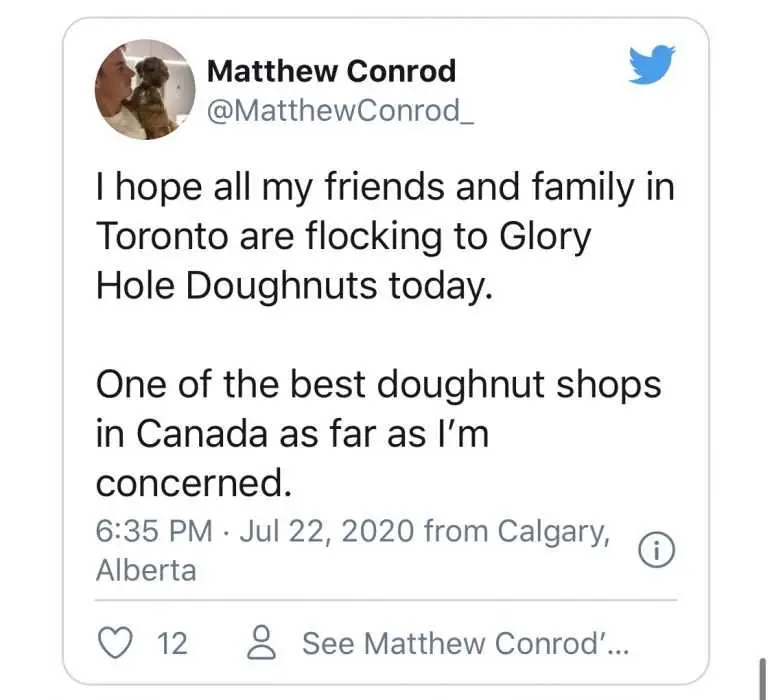Like the tweet with the heart icon
772x700 pixels.
click(x=115, y=643)
